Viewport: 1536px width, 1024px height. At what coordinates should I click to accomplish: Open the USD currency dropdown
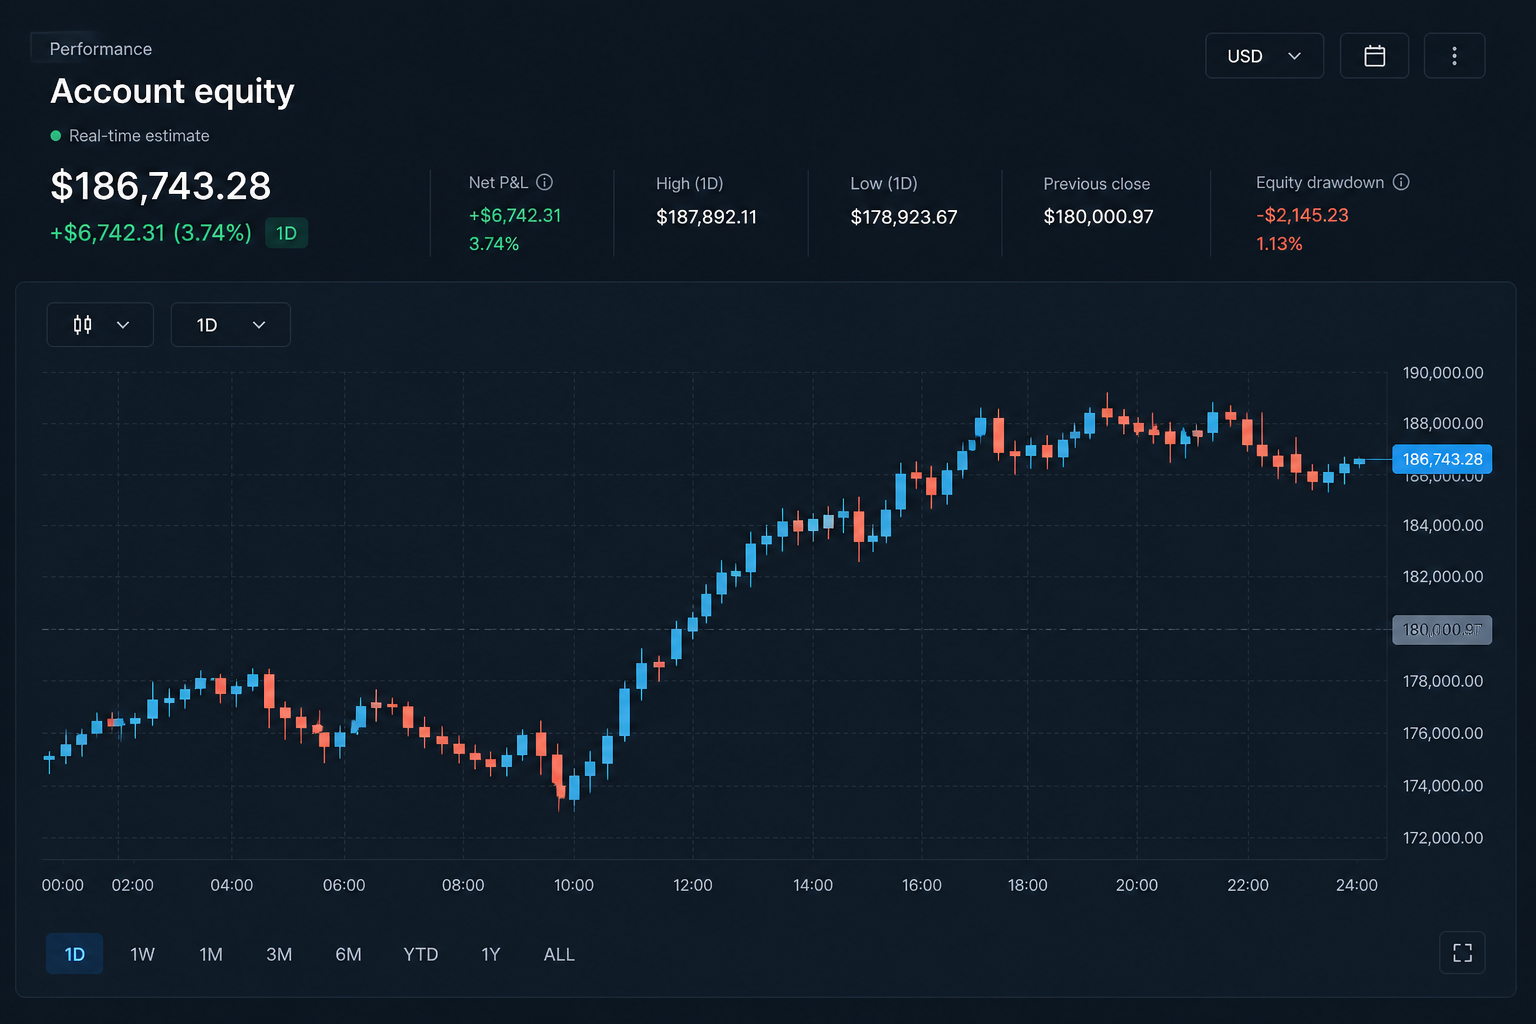[x=1264, y=56]
